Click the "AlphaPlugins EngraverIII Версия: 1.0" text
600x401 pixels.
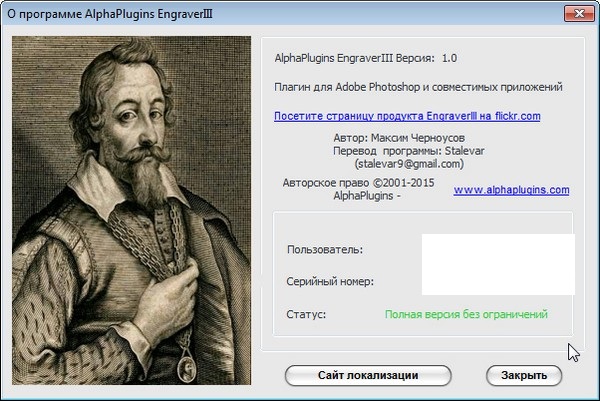pos(366,58)
